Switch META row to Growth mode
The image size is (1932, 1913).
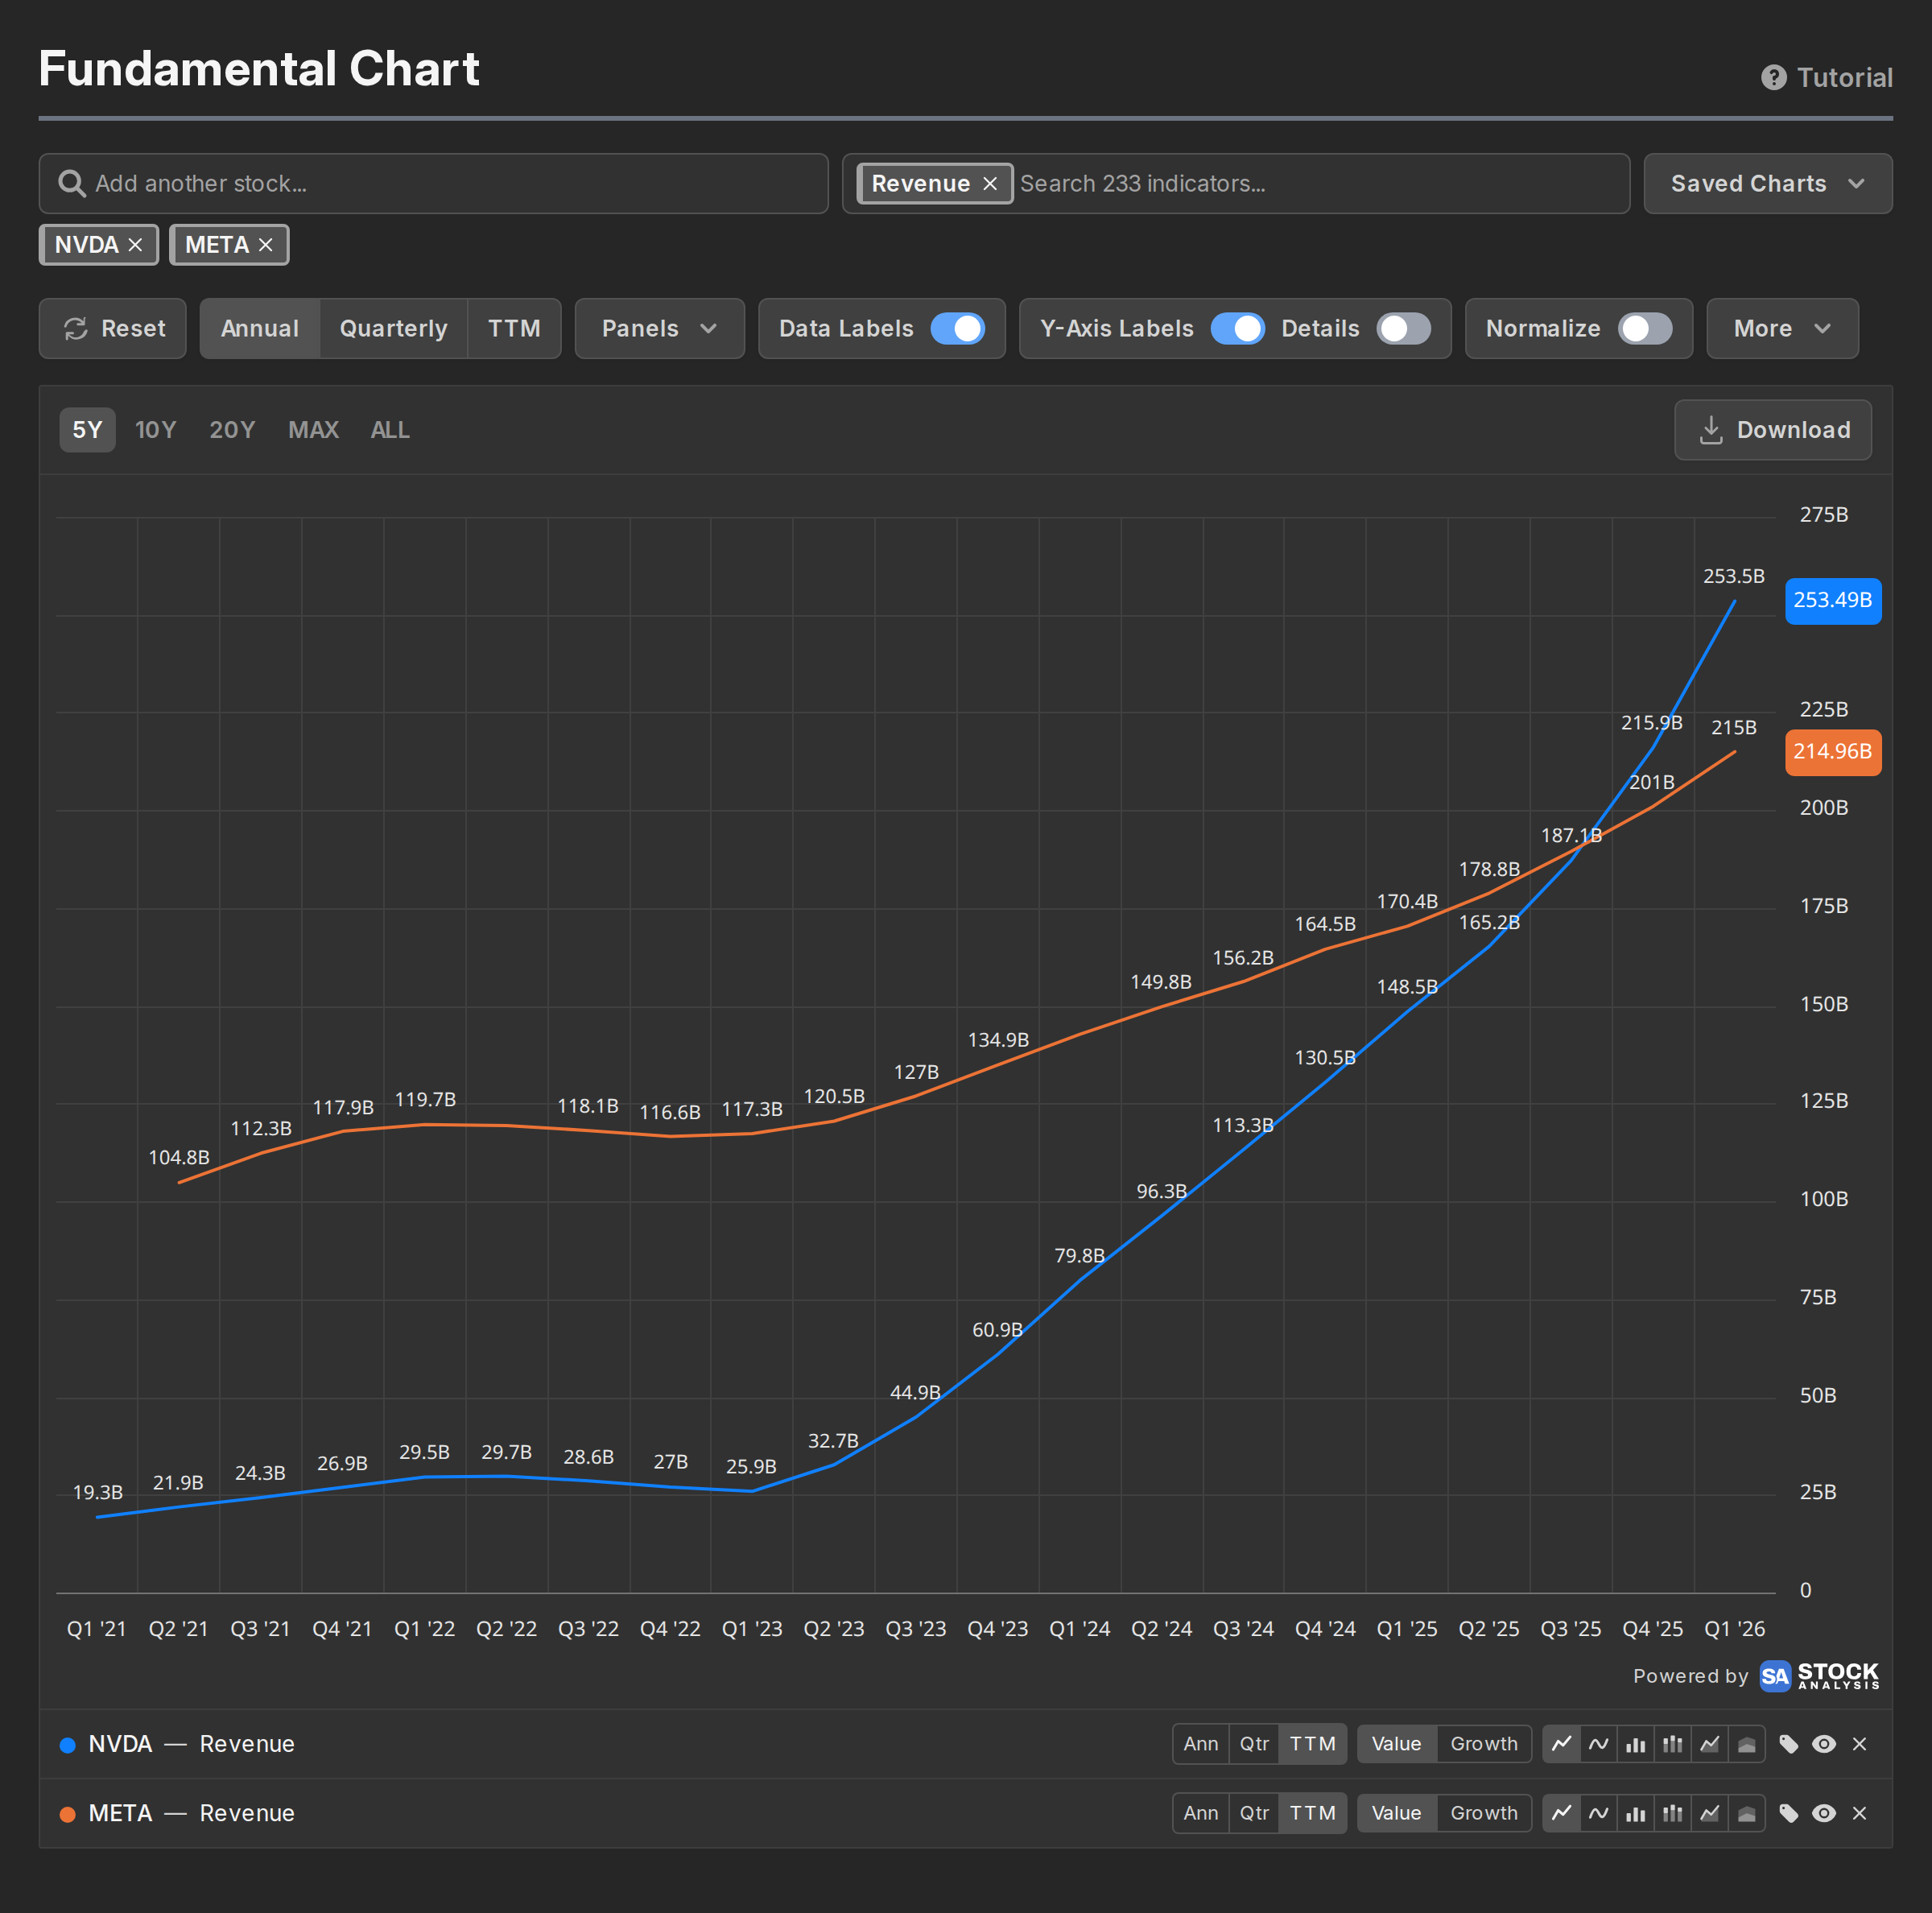(x=1484, y=1813)
